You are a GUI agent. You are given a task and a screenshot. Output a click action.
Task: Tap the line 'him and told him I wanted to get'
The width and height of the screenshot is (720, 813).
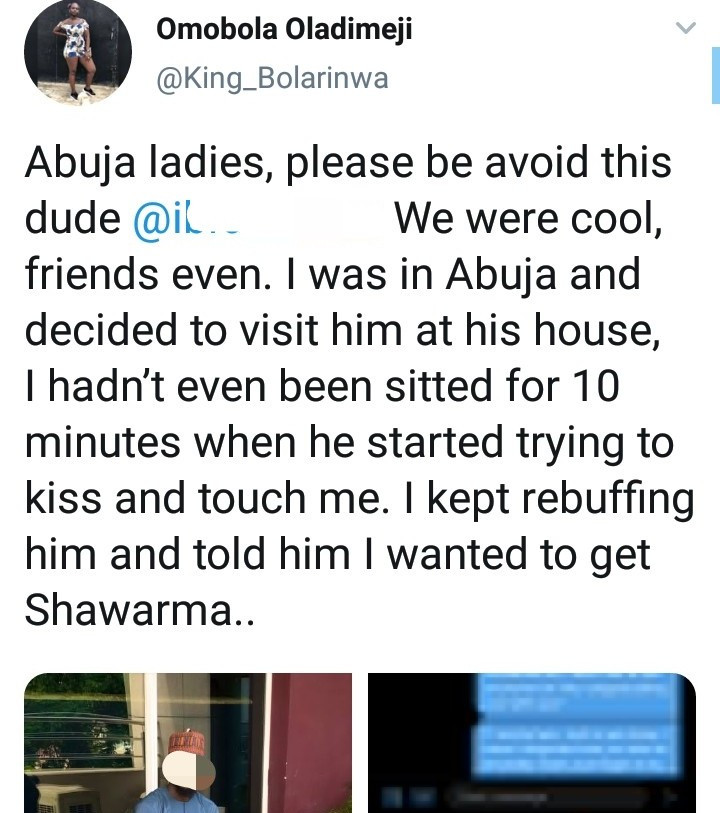[x=337, y=555]
